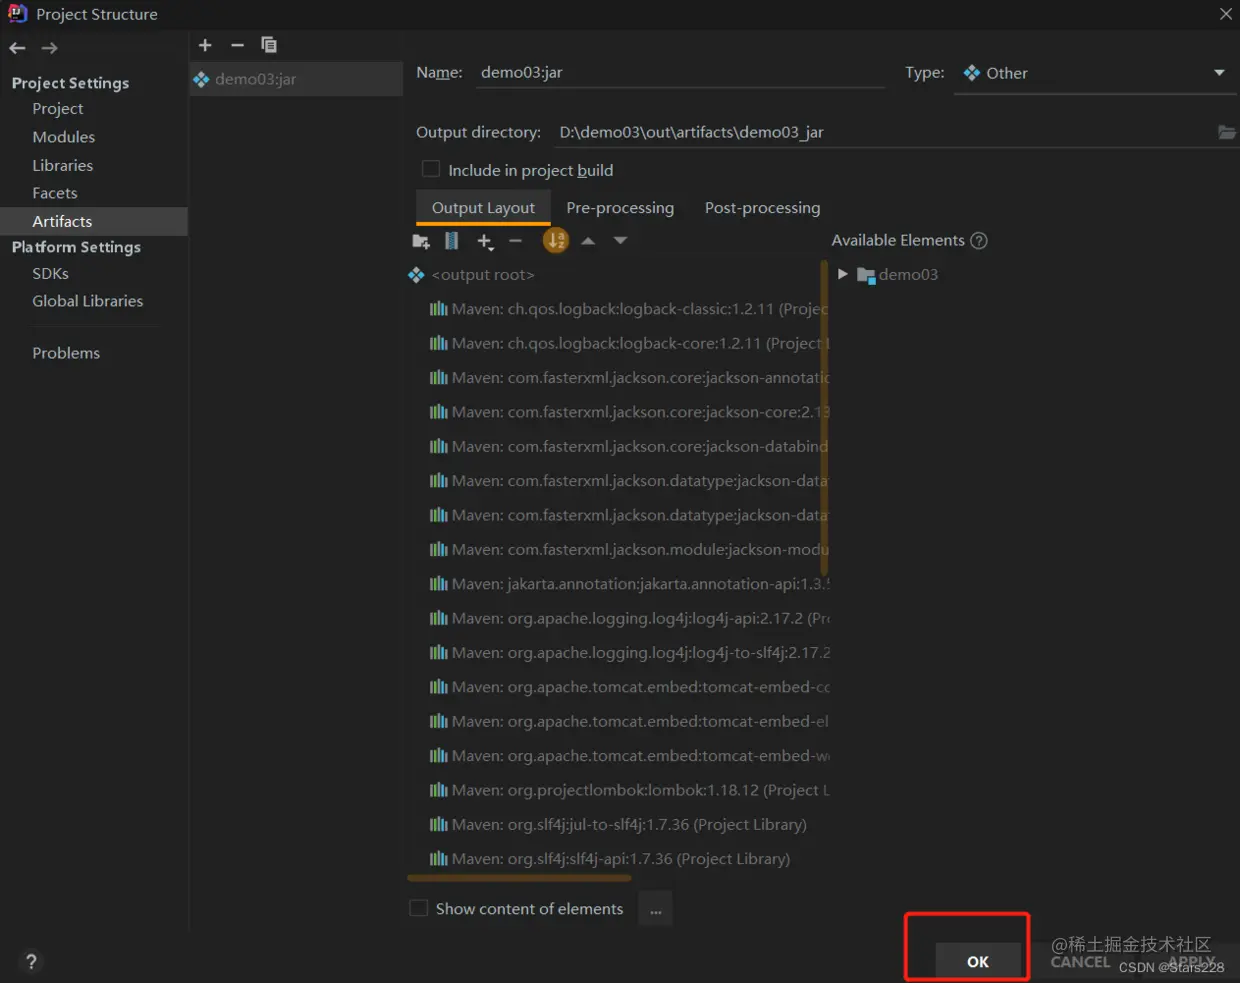Browse for output directory folder icon
The height and width of the screenshot is (983, 1240).
click(x=1226, y=132)
